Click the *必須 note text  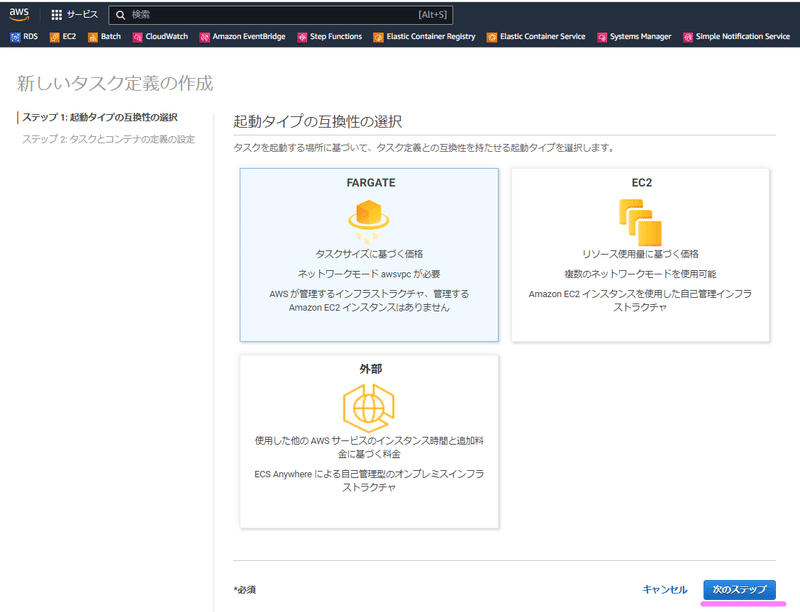coord(245,590)
